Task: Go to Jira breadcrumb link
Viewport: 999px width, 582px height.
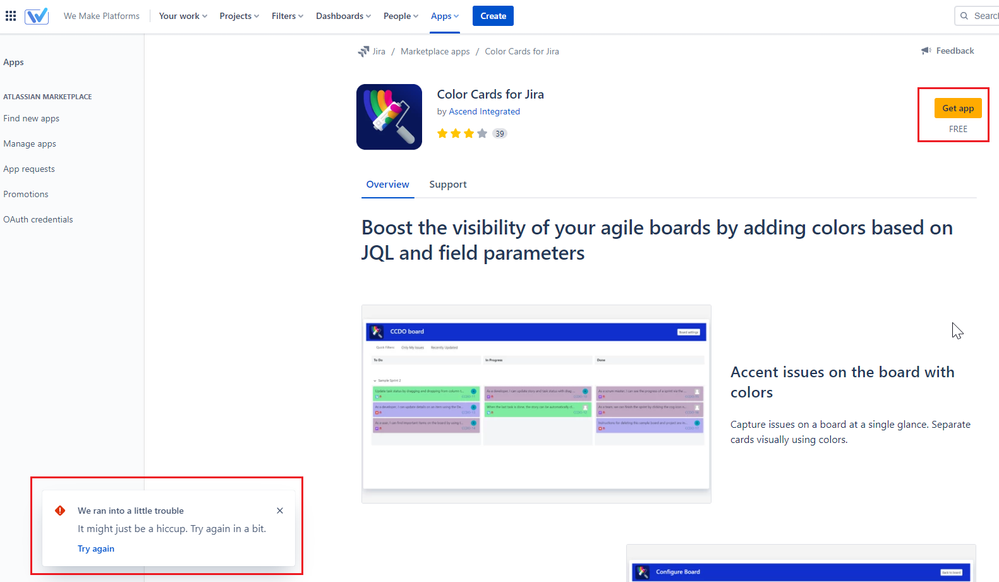Action: tap(378, 52)
